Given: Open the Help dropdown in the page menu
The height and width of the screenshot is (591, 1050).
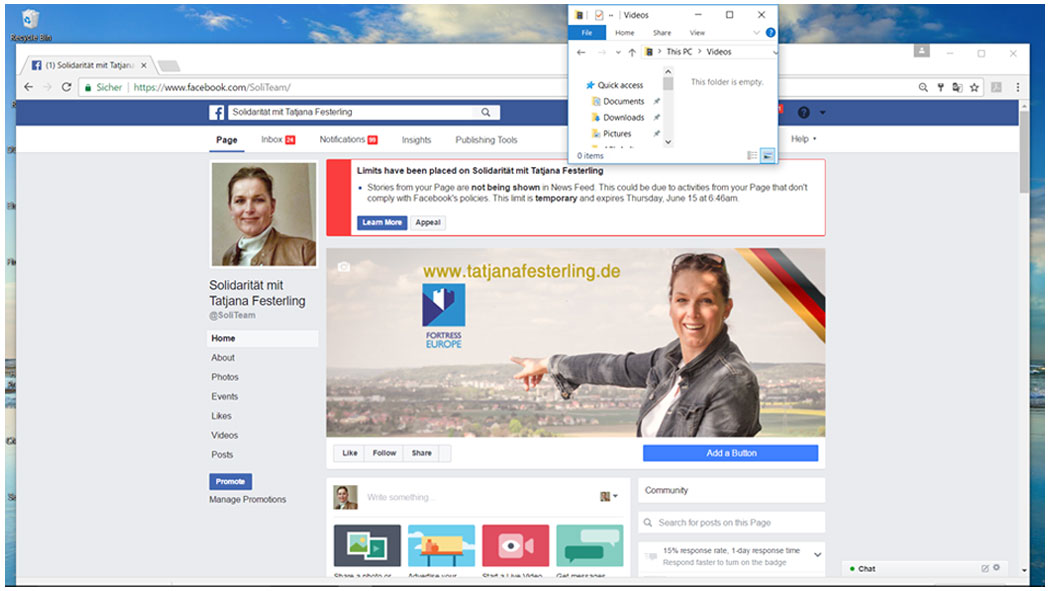Looking at the screenshot, I should pos(804,139).
